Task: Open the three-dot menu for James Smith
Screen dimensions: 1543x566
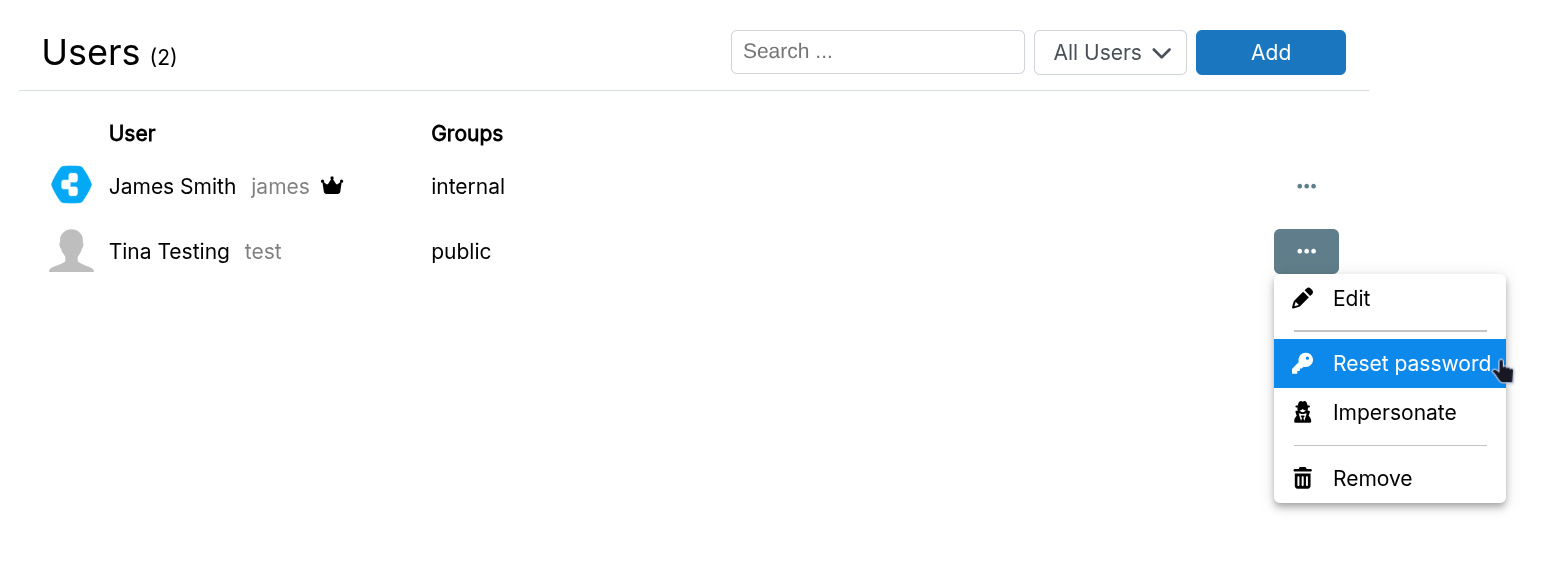Action: point(1306,186)
